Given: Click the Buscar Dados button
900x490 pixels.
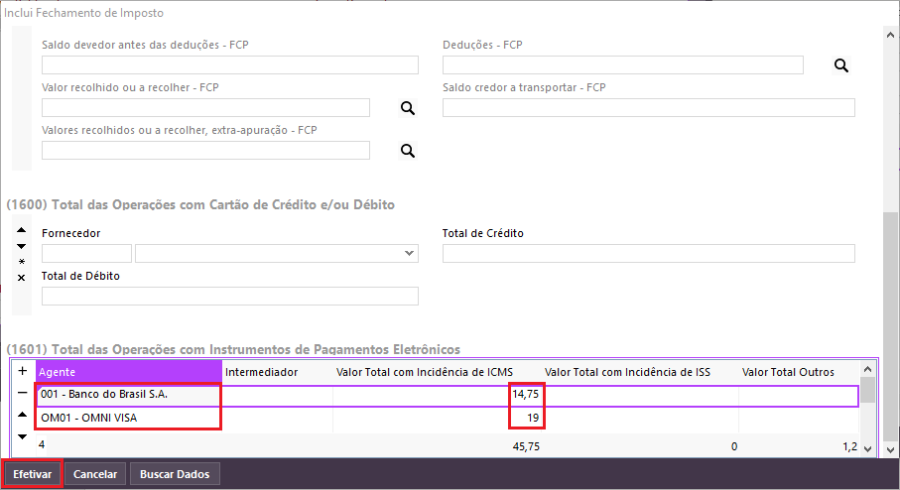Looking at the screenshot, I should point(174,474).
